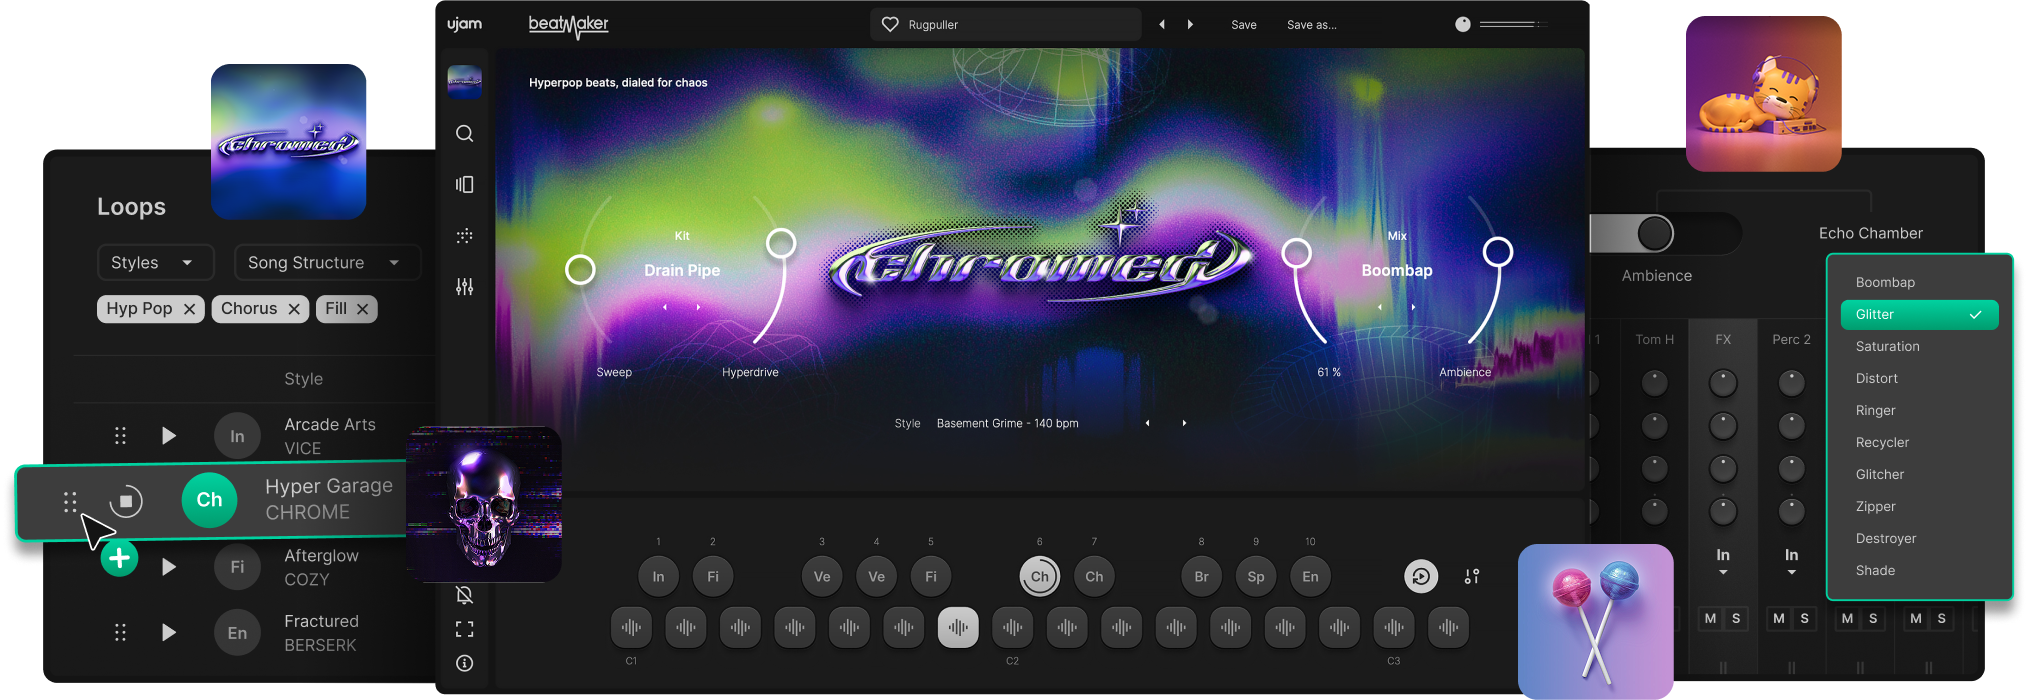The image size is (2026, 700).
Task: Trigger the Sp pad number 9
Action: coord(1256,576)
